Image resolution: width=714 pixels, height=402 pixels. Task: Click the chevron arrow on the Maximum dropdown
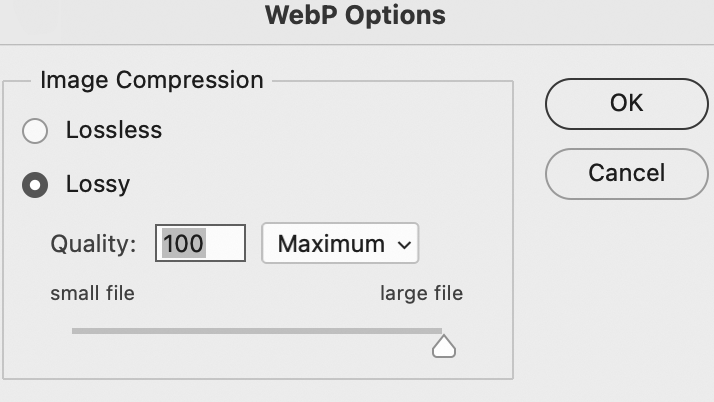(404, 244)
